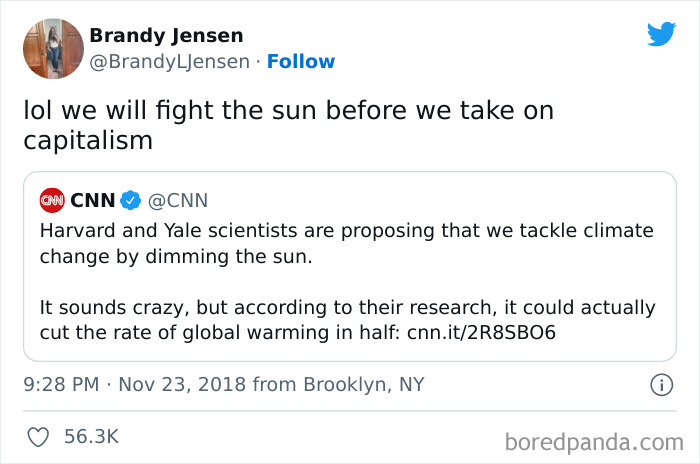Click the boredpanda.com watermark
This screenshot has width=700, height=464.
[x=594, y=443]
